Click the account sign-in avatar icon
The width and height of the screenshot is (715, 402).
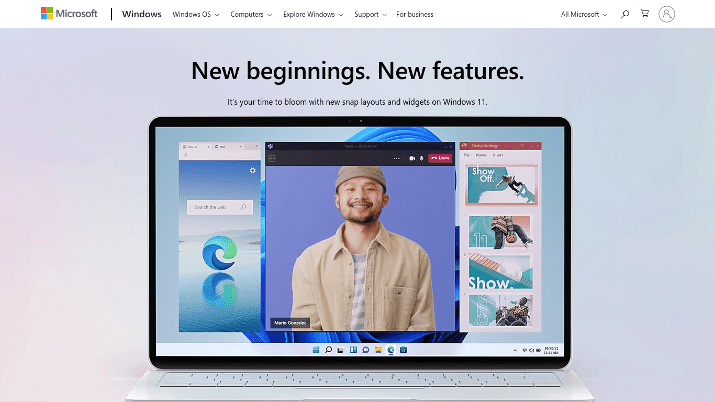click(666, 14)
